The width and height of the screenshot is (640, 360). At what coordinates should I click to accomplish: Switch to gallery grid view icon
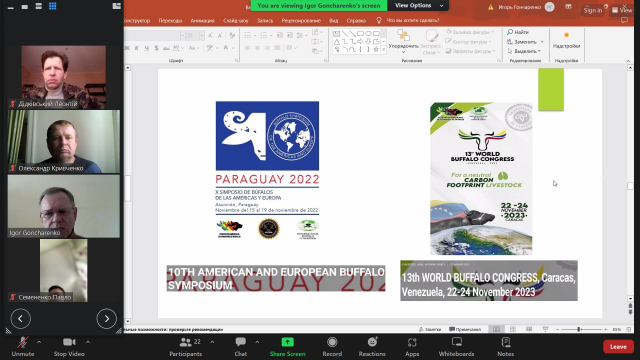click(x=53, y=6)
